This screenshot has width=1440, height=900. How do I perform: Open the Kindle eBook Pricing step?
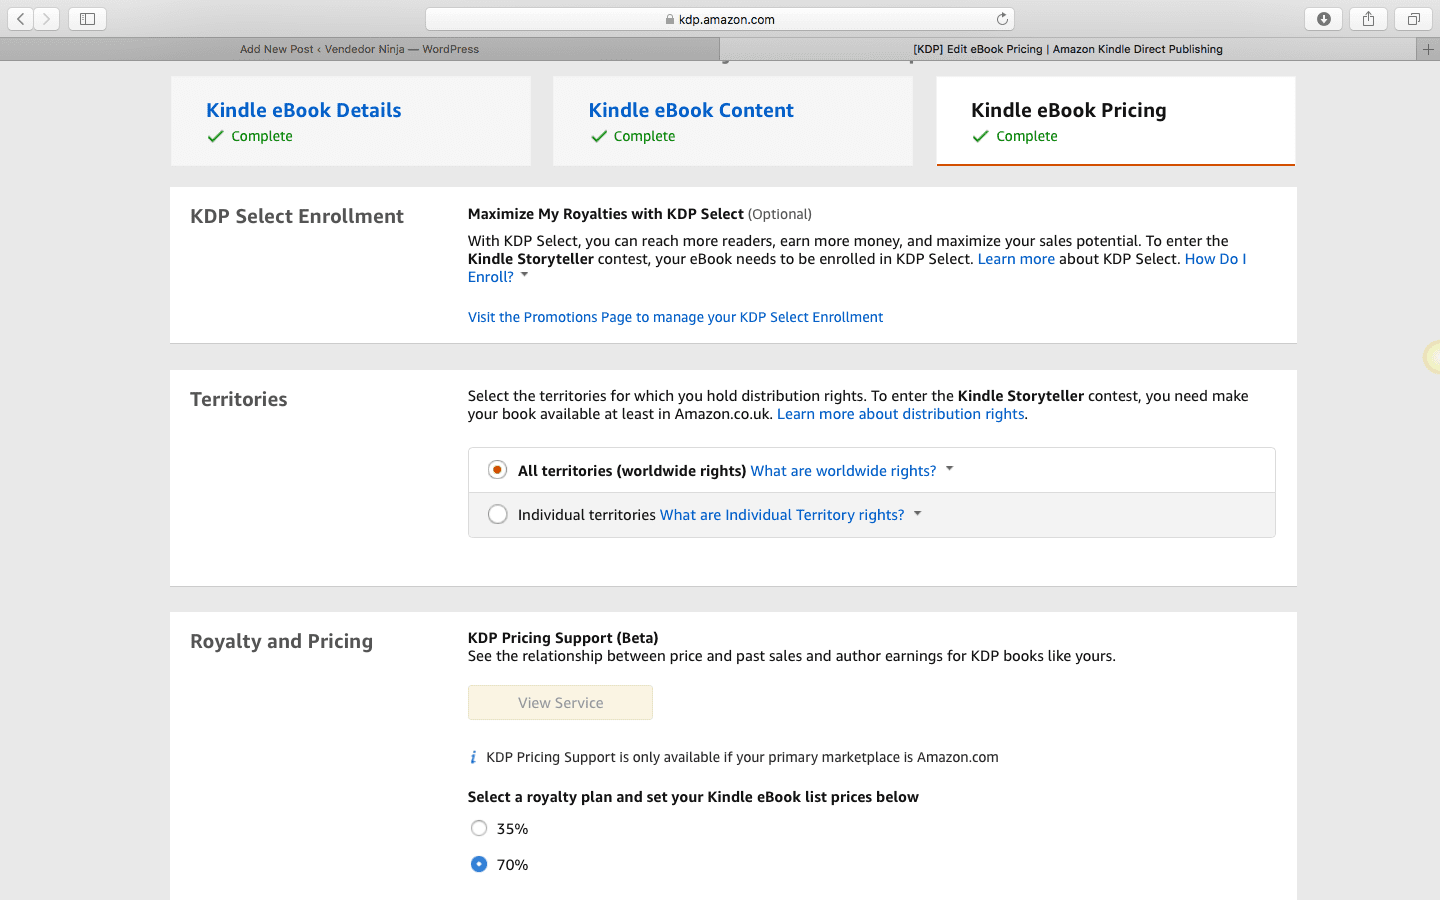pyautogui.click(x=1068, y=110)
